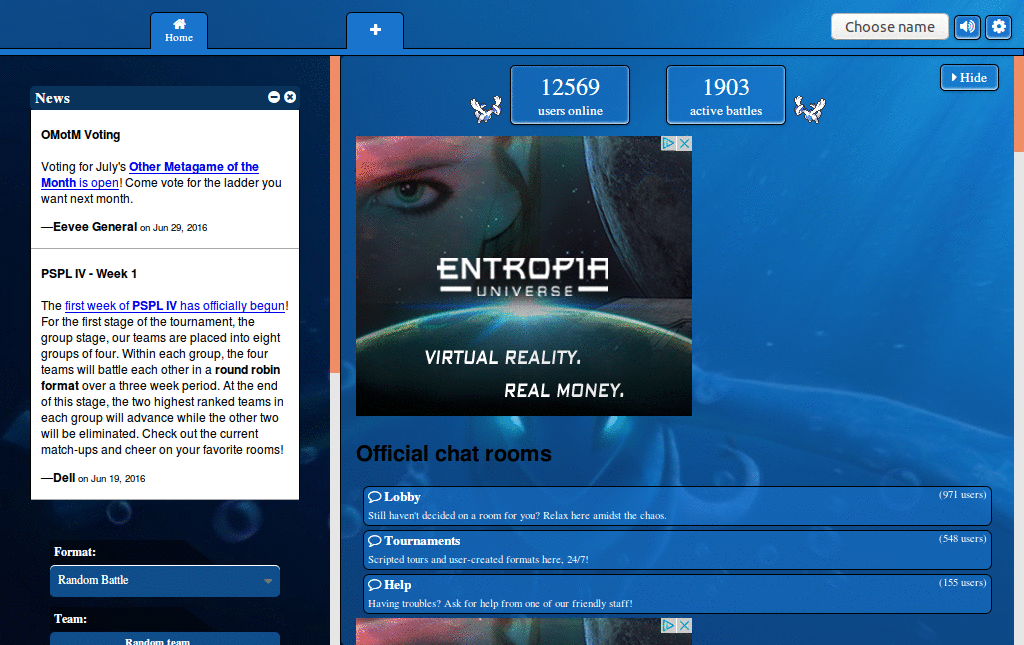Close the News panel
Image resolution: width=1024 pixels, height=645 pixels.
point(290,97)
